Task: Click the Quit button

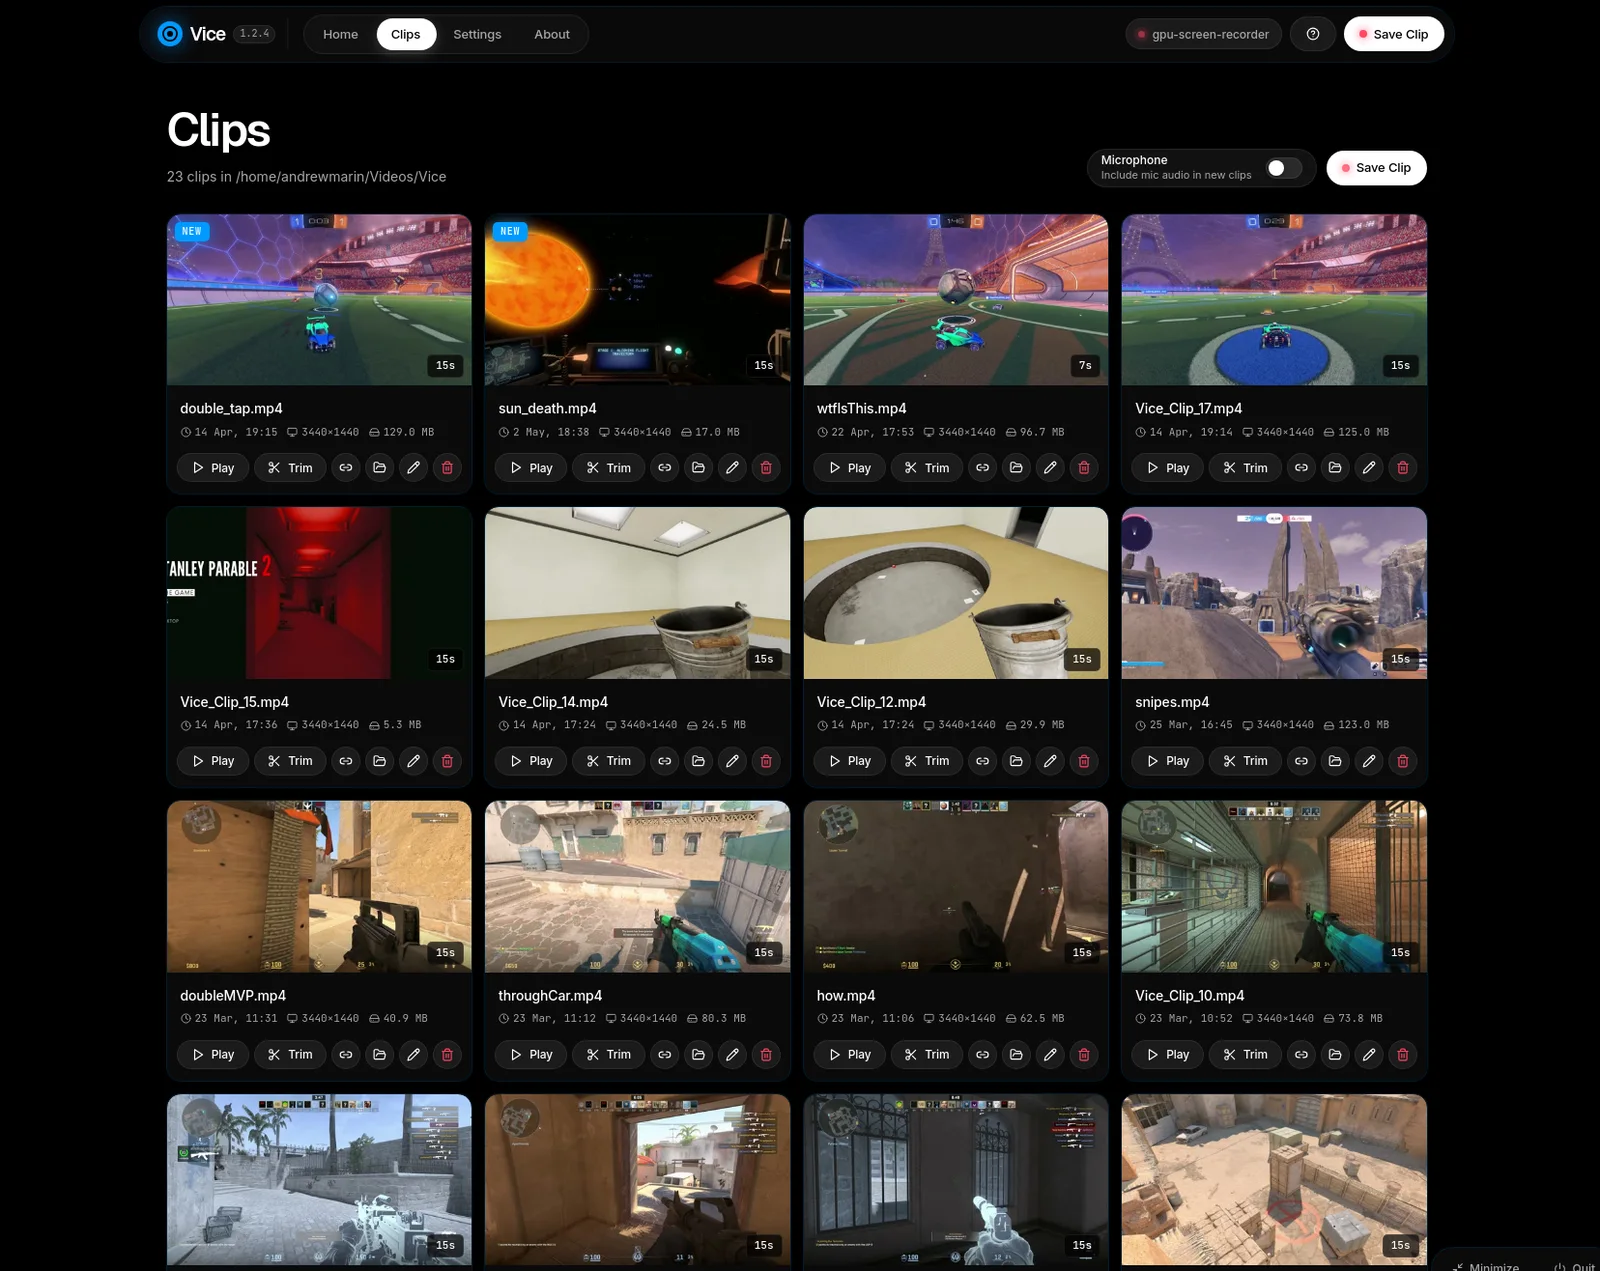Action: coord(1575,1266)
